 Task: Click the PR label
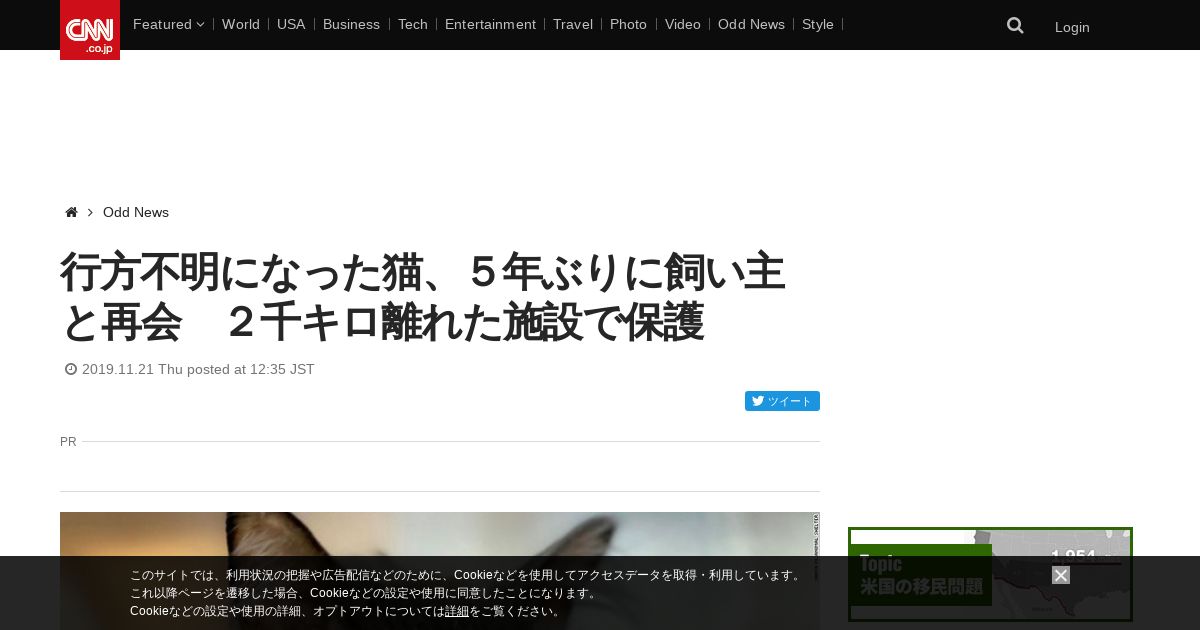(68, 441)
